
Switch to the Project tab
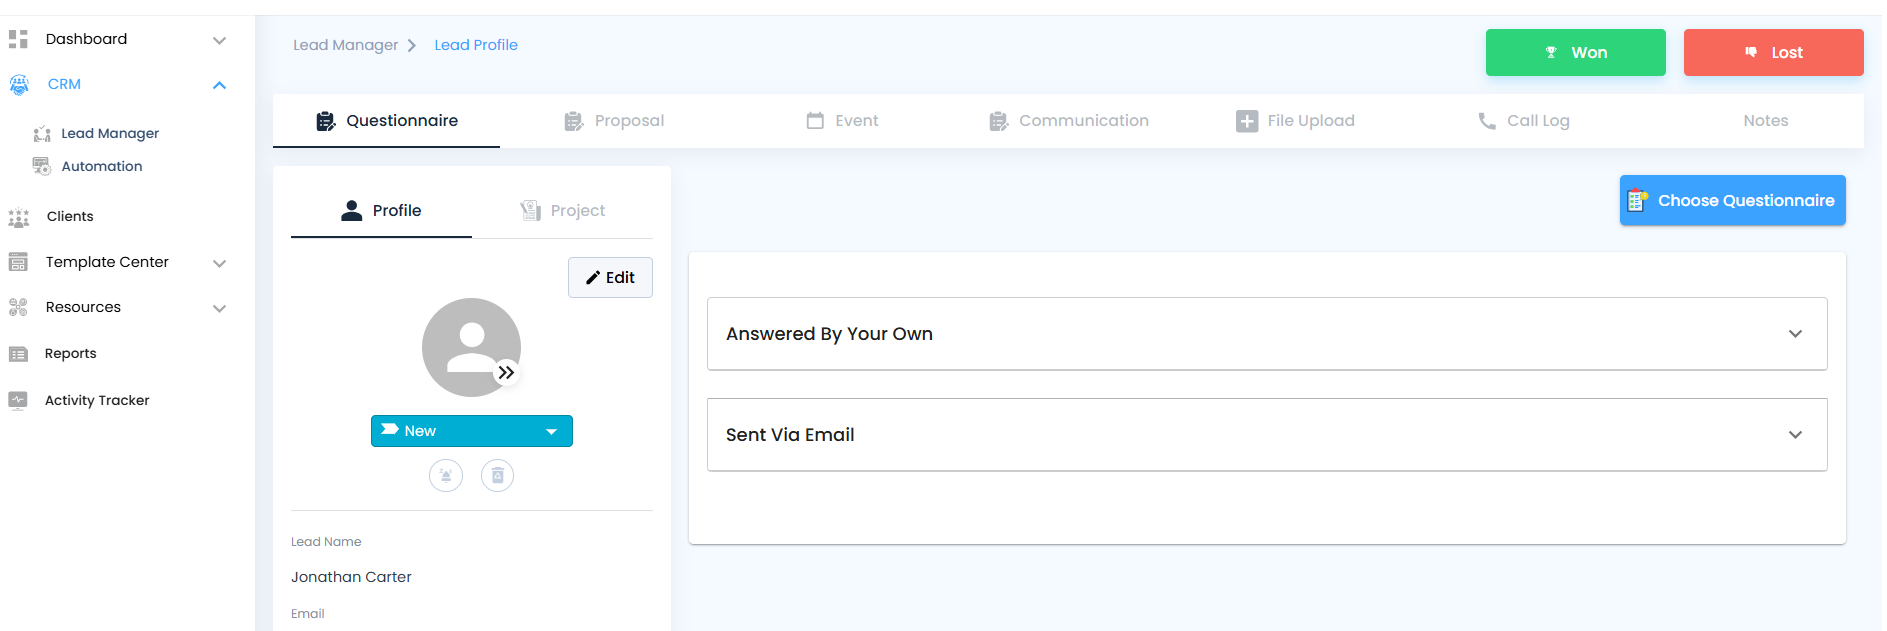[562, 210]
